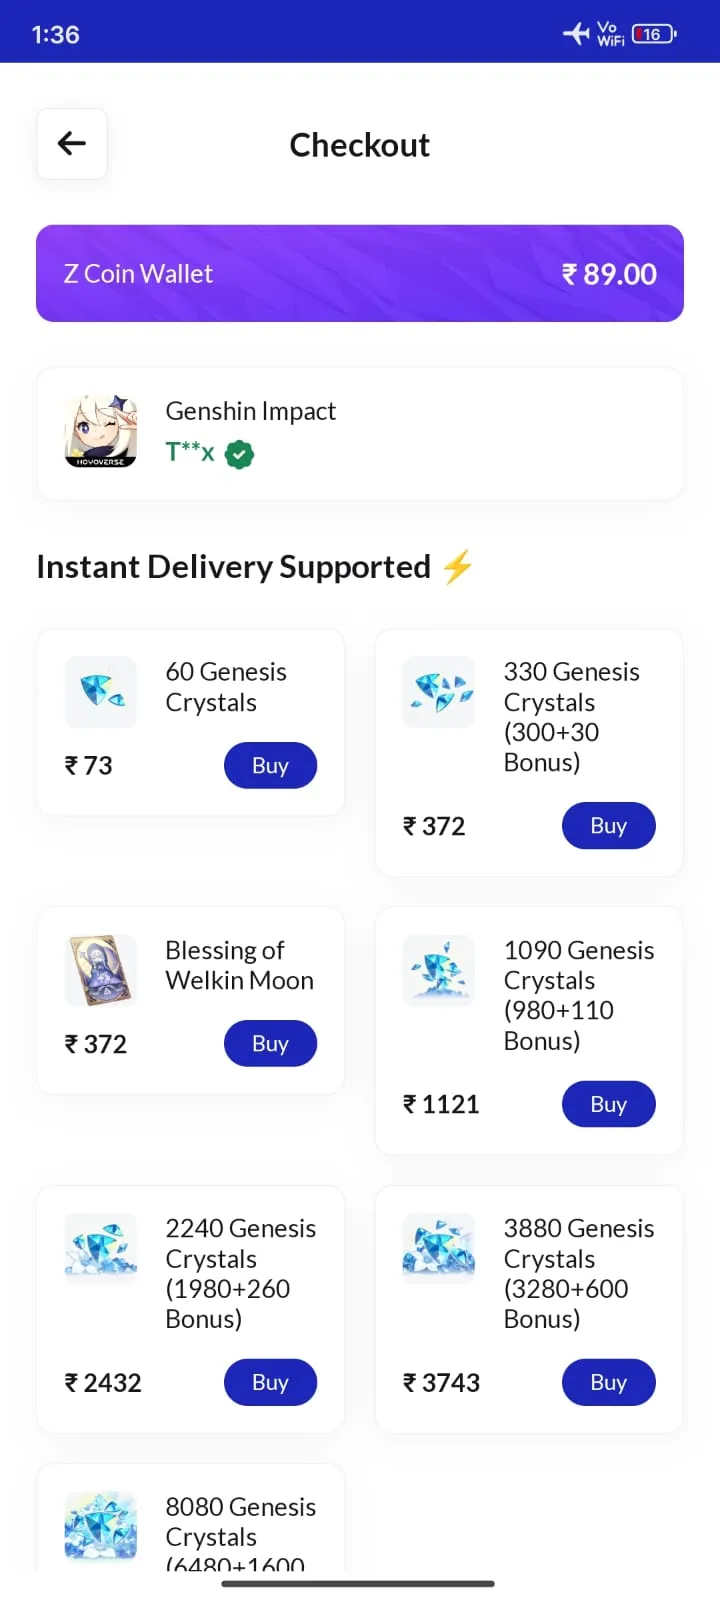Buy the Blessing of Welkin Moon
The width and height of the screenshot is (720, 1600).
coord(270,1044)
